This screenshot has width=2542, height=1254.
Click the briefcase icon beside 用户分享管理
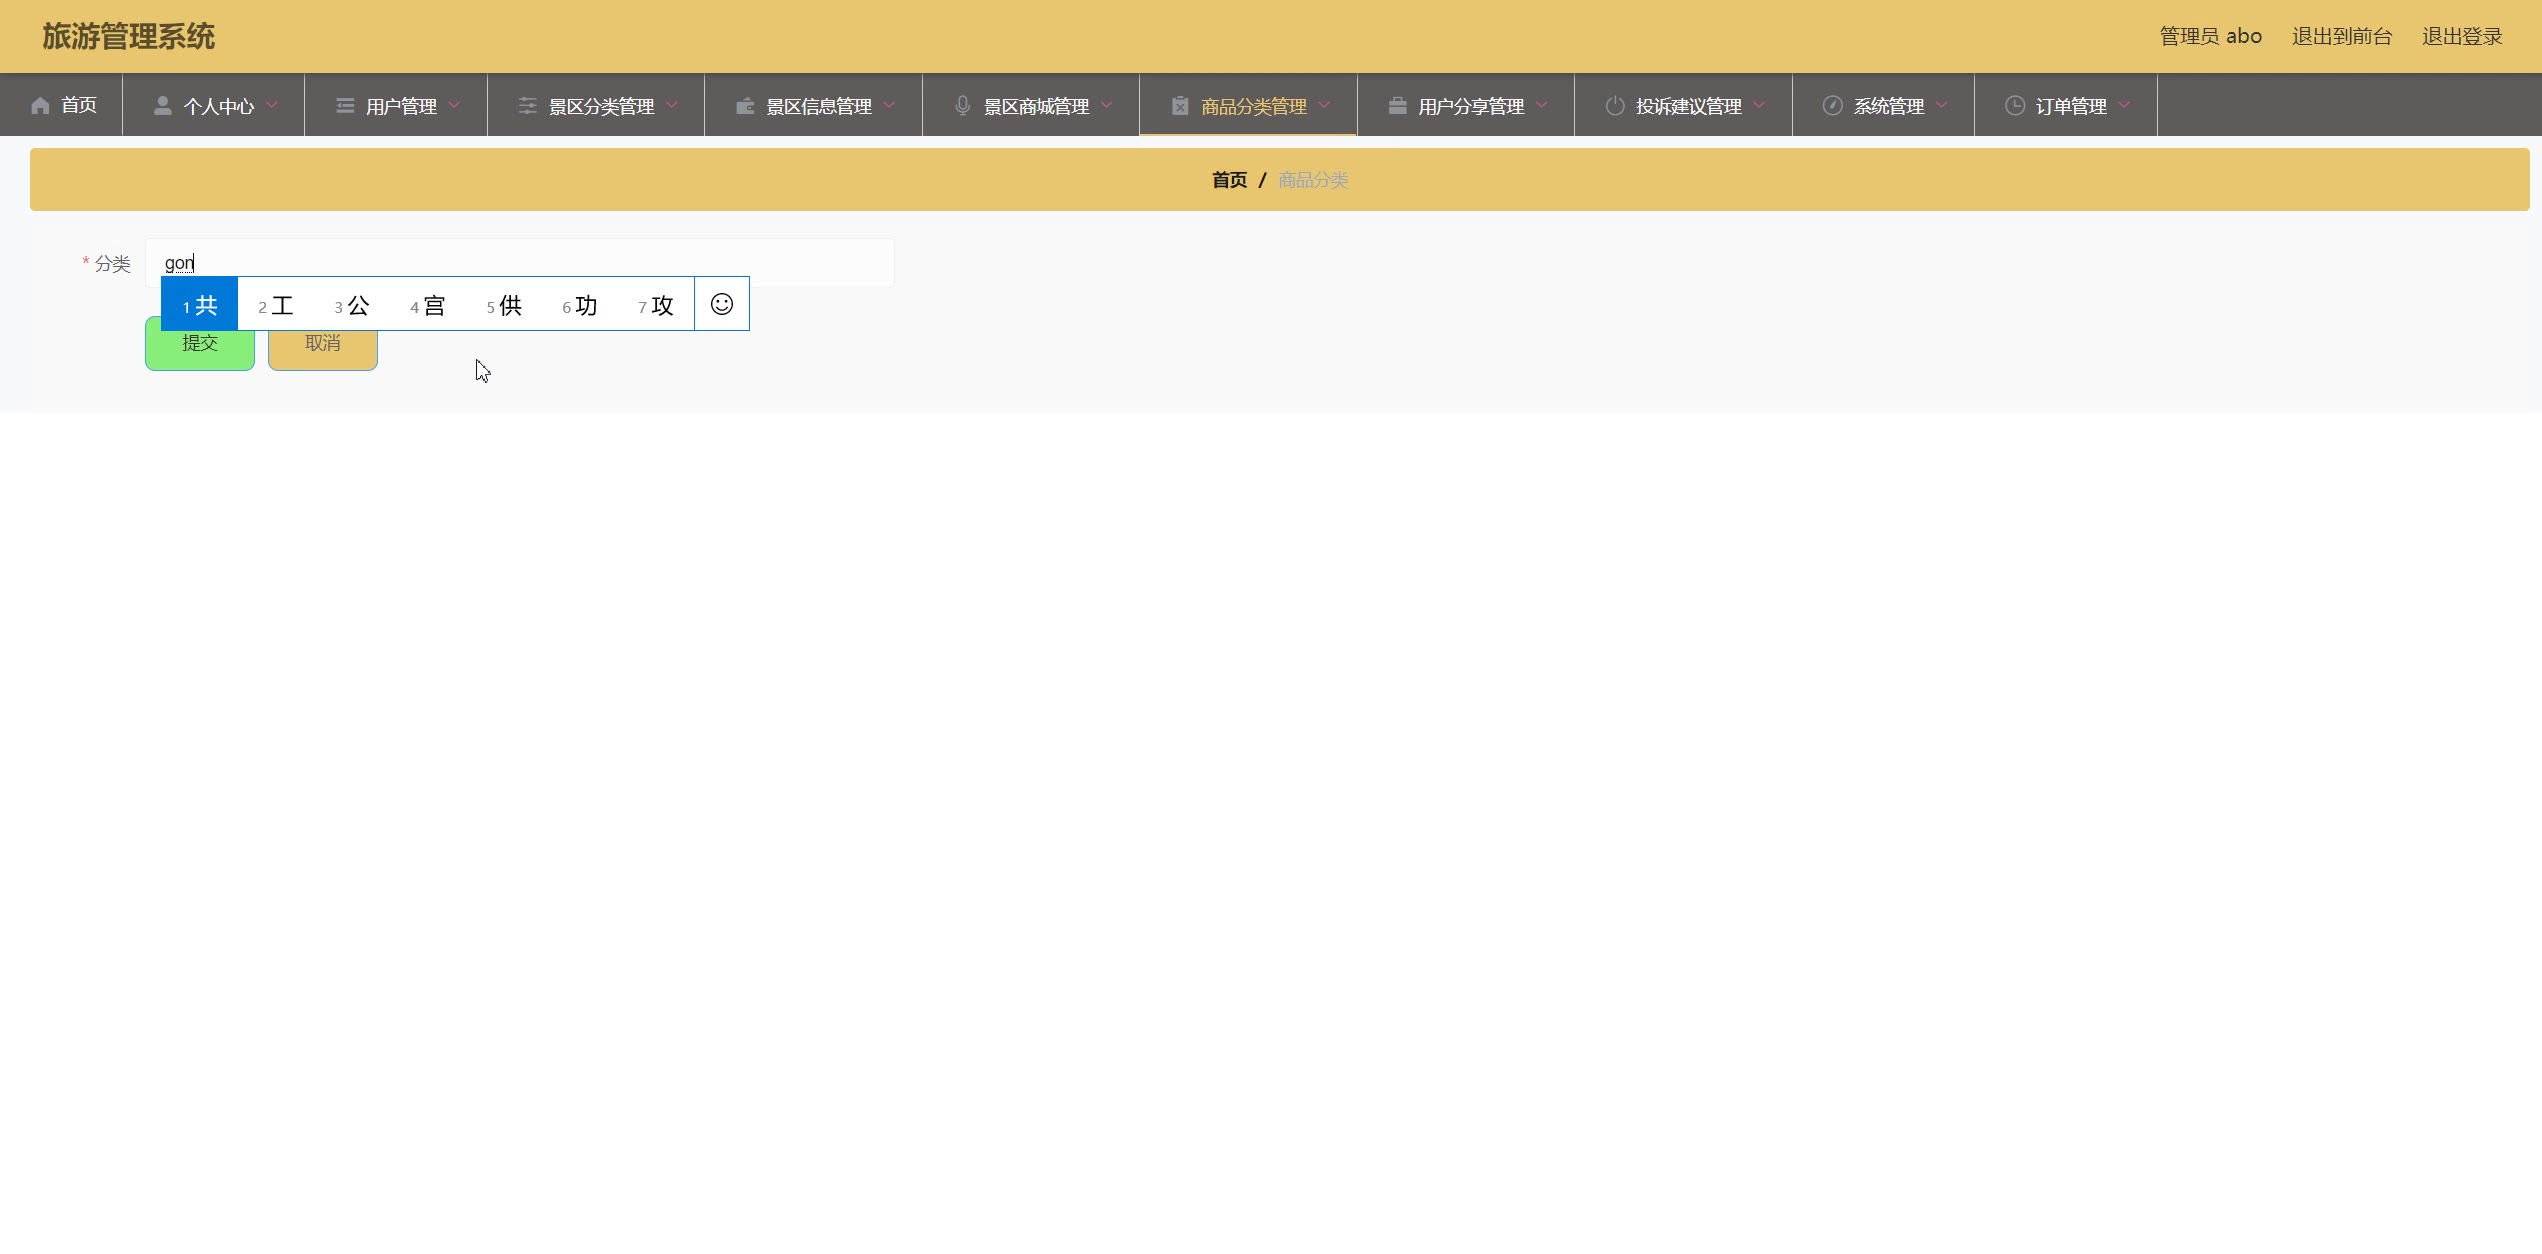coord(1398,106)
